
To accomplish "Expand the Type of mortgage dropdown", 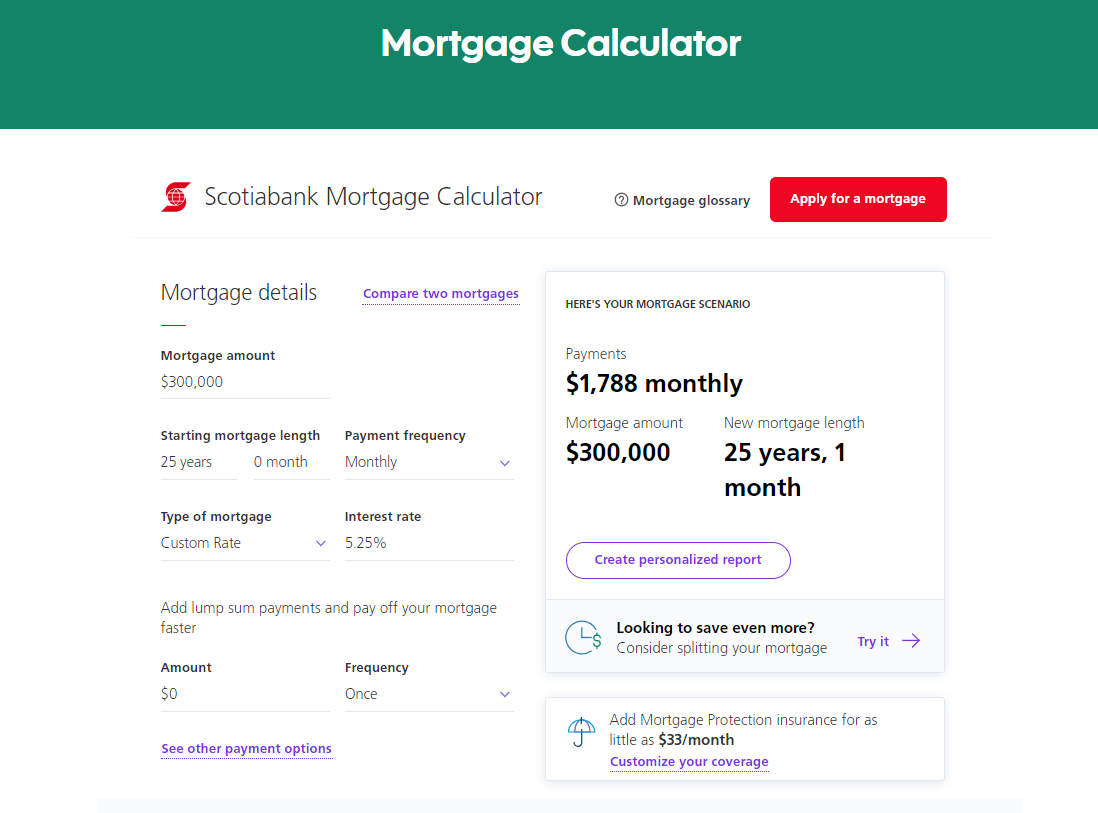I will (245, 543).
